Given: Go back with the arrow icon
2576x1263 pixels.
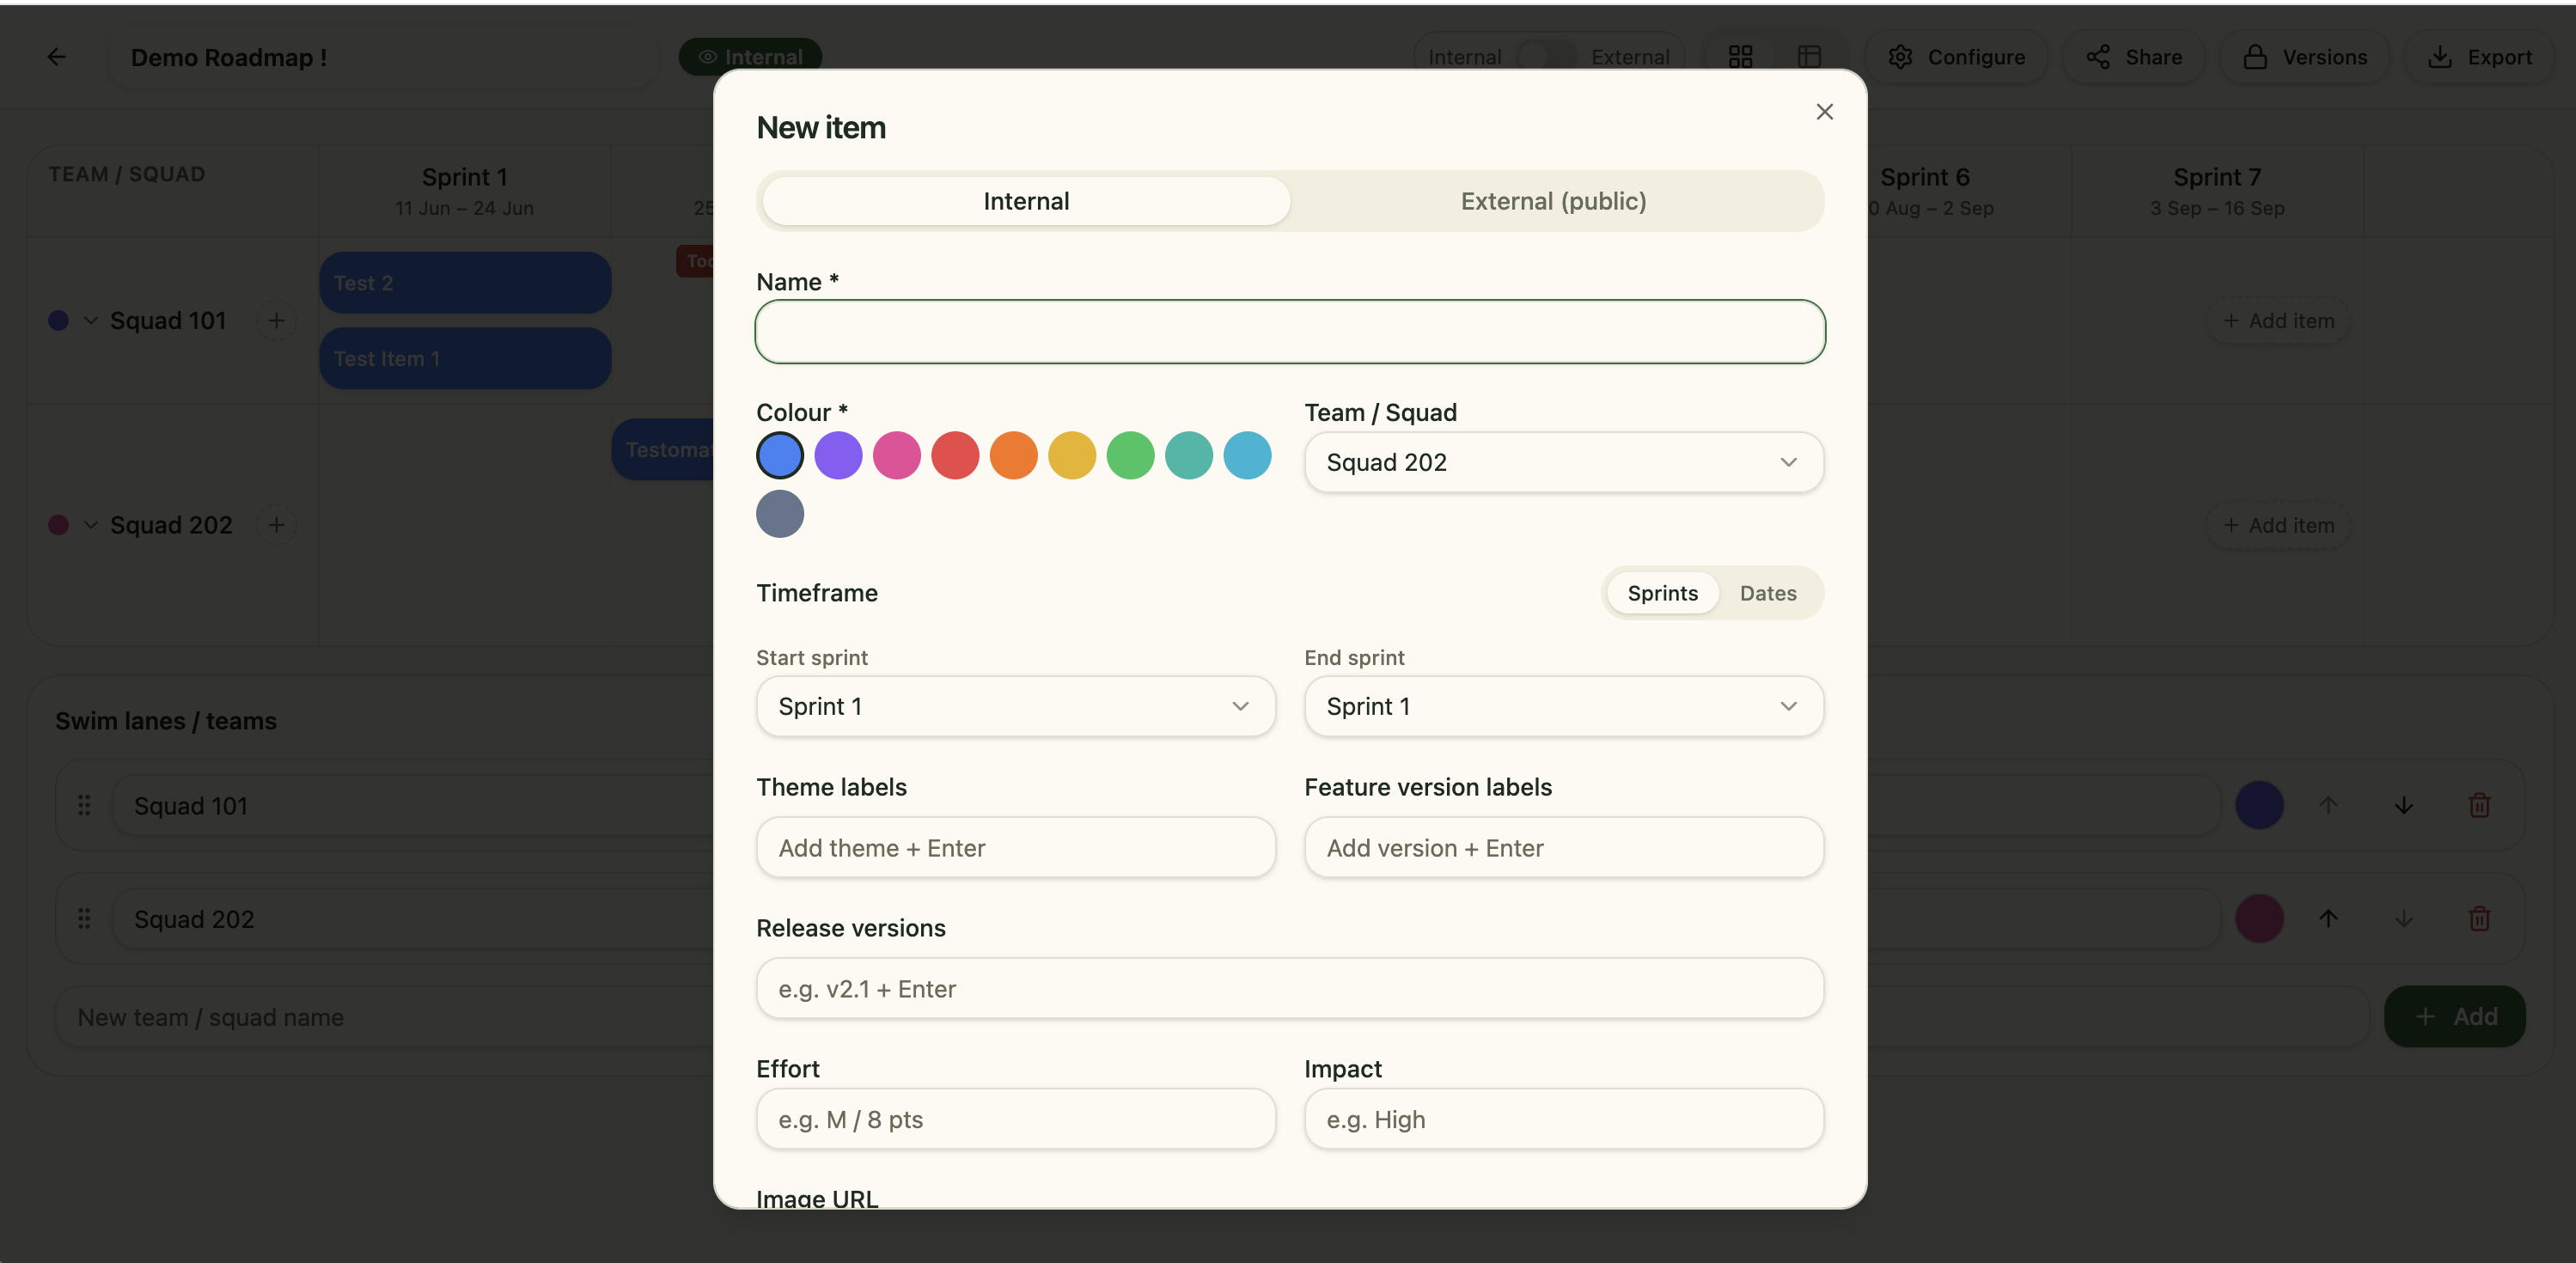Looking at the screenshot, I should click(57, 57).
